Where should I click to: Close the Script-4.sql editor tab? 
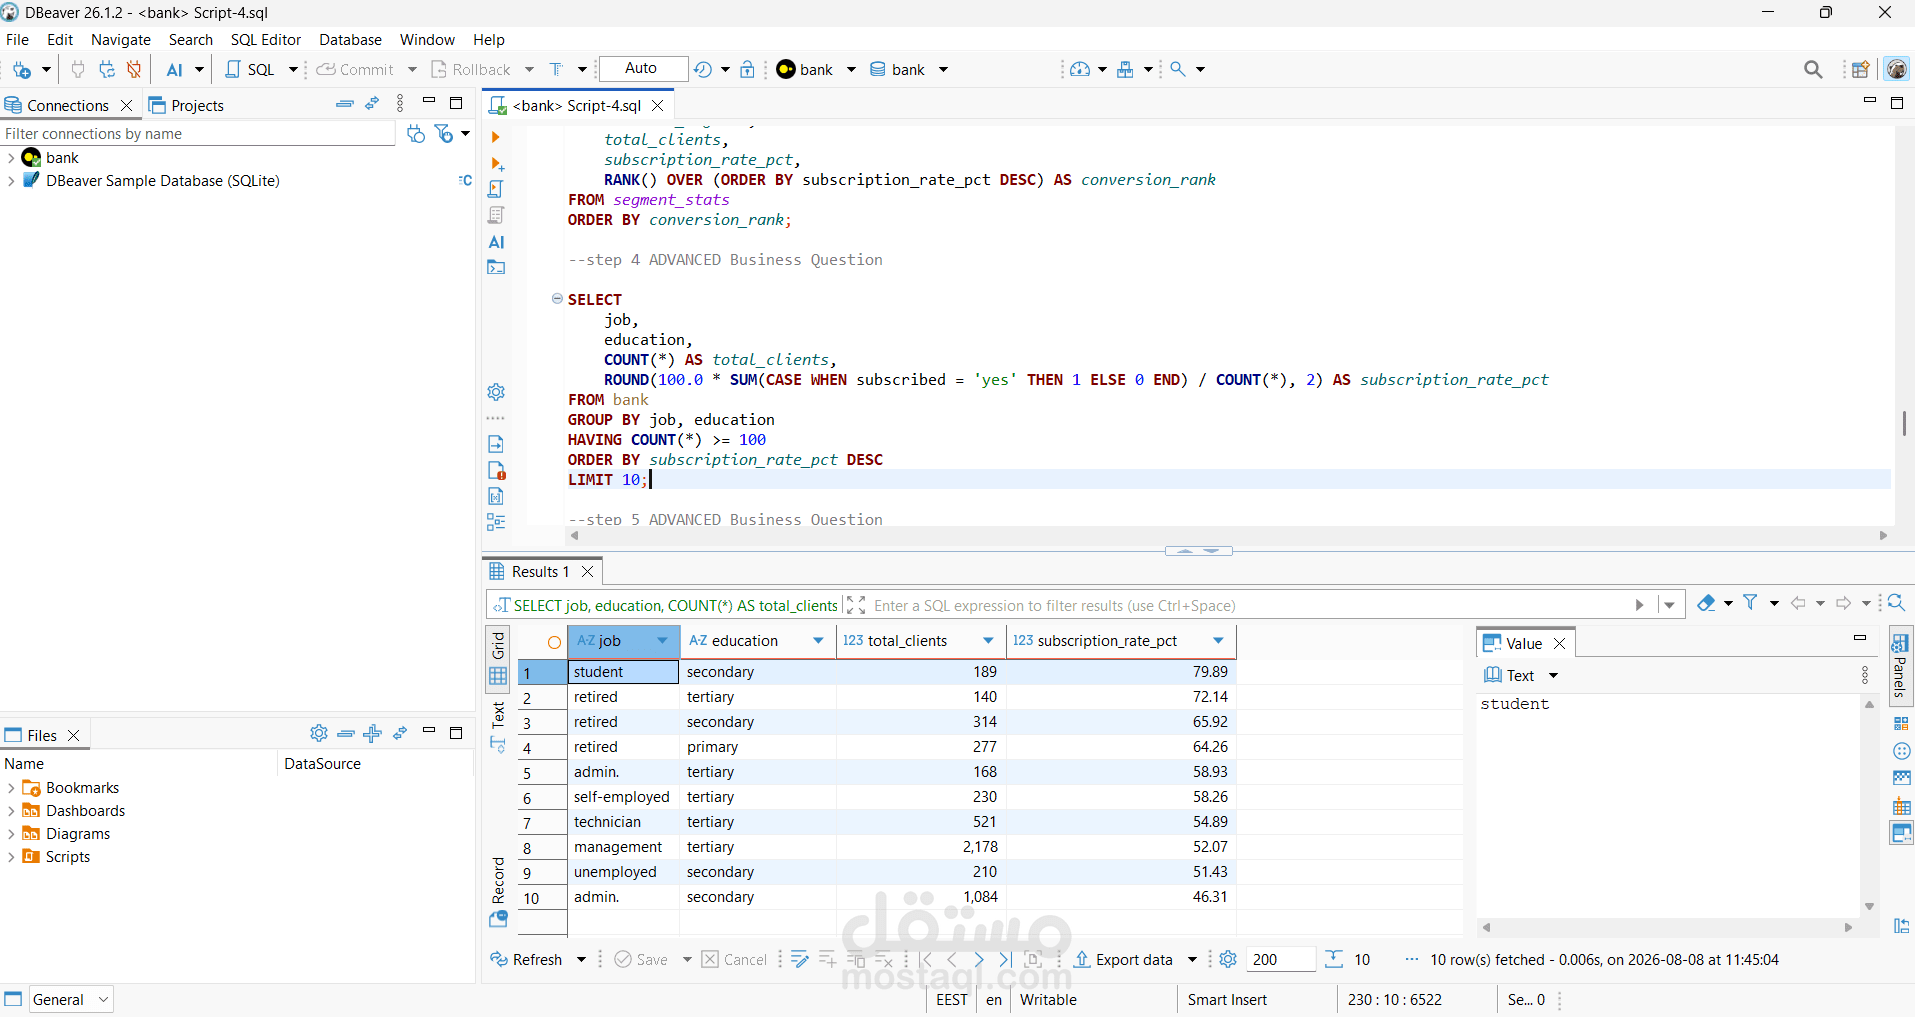[x=658, y=106]
